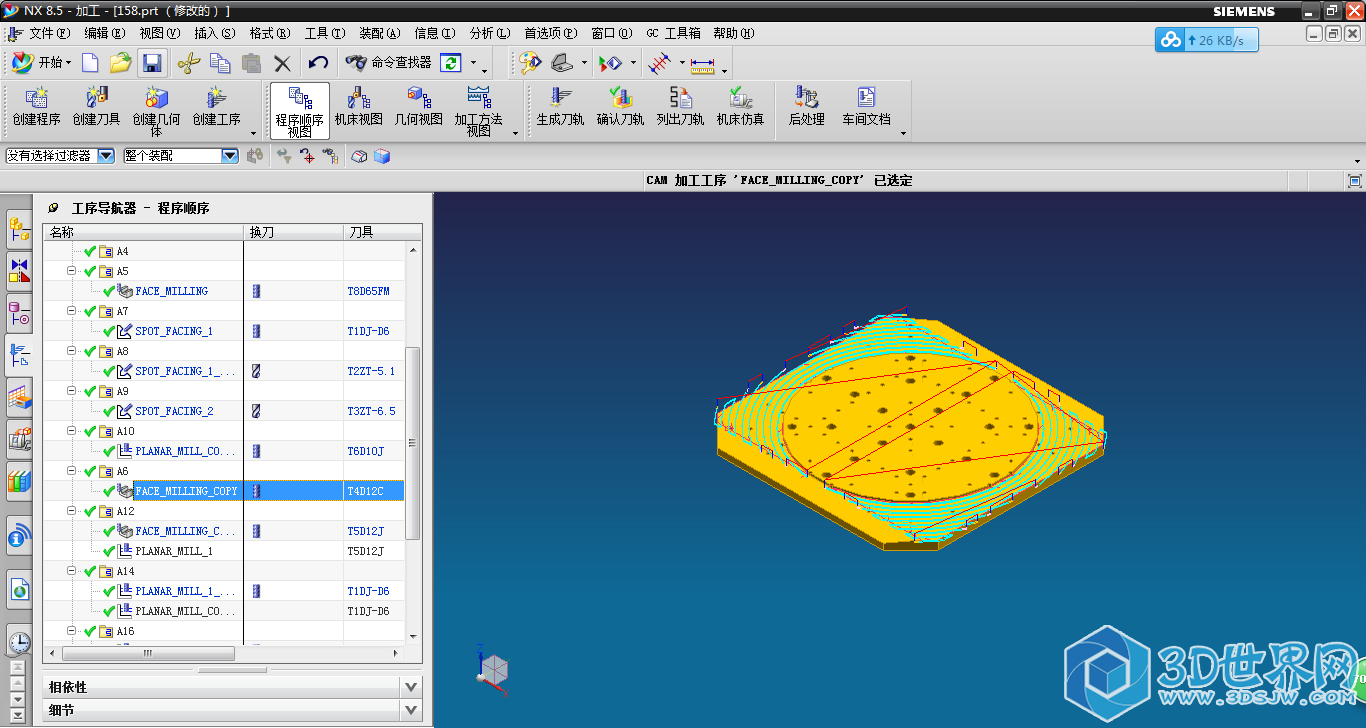
Task: Open the History clock sidebar tab
Action: (x=19, y=642)
